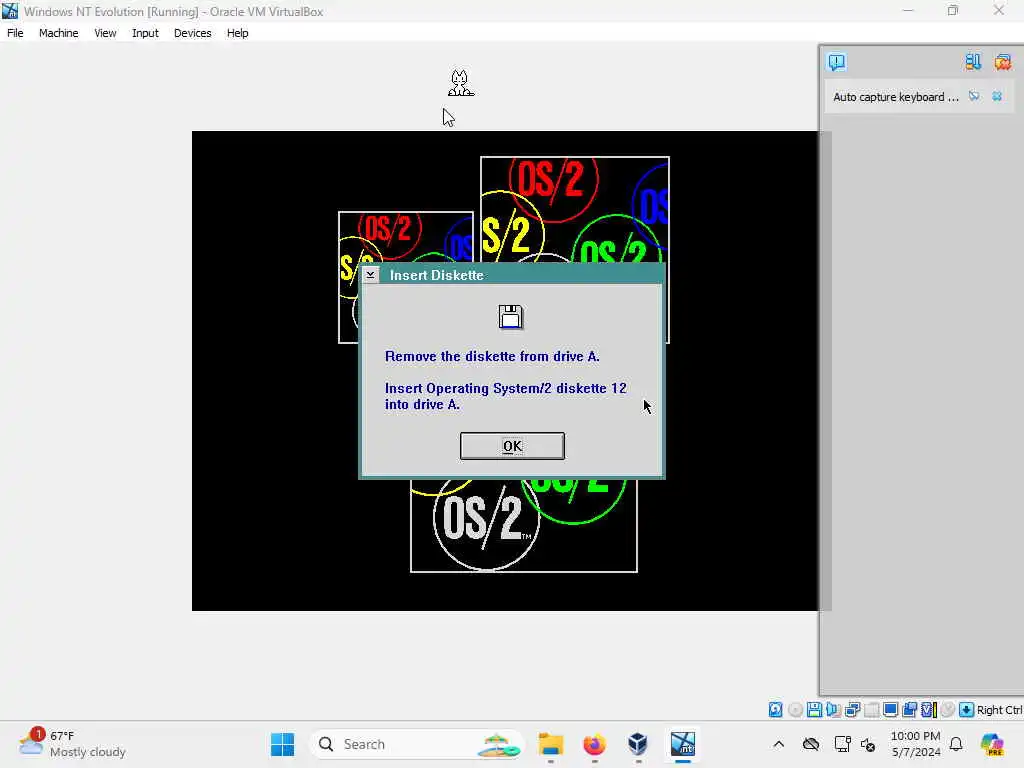Click the notification order toggle icon

(x=973, y=62)
